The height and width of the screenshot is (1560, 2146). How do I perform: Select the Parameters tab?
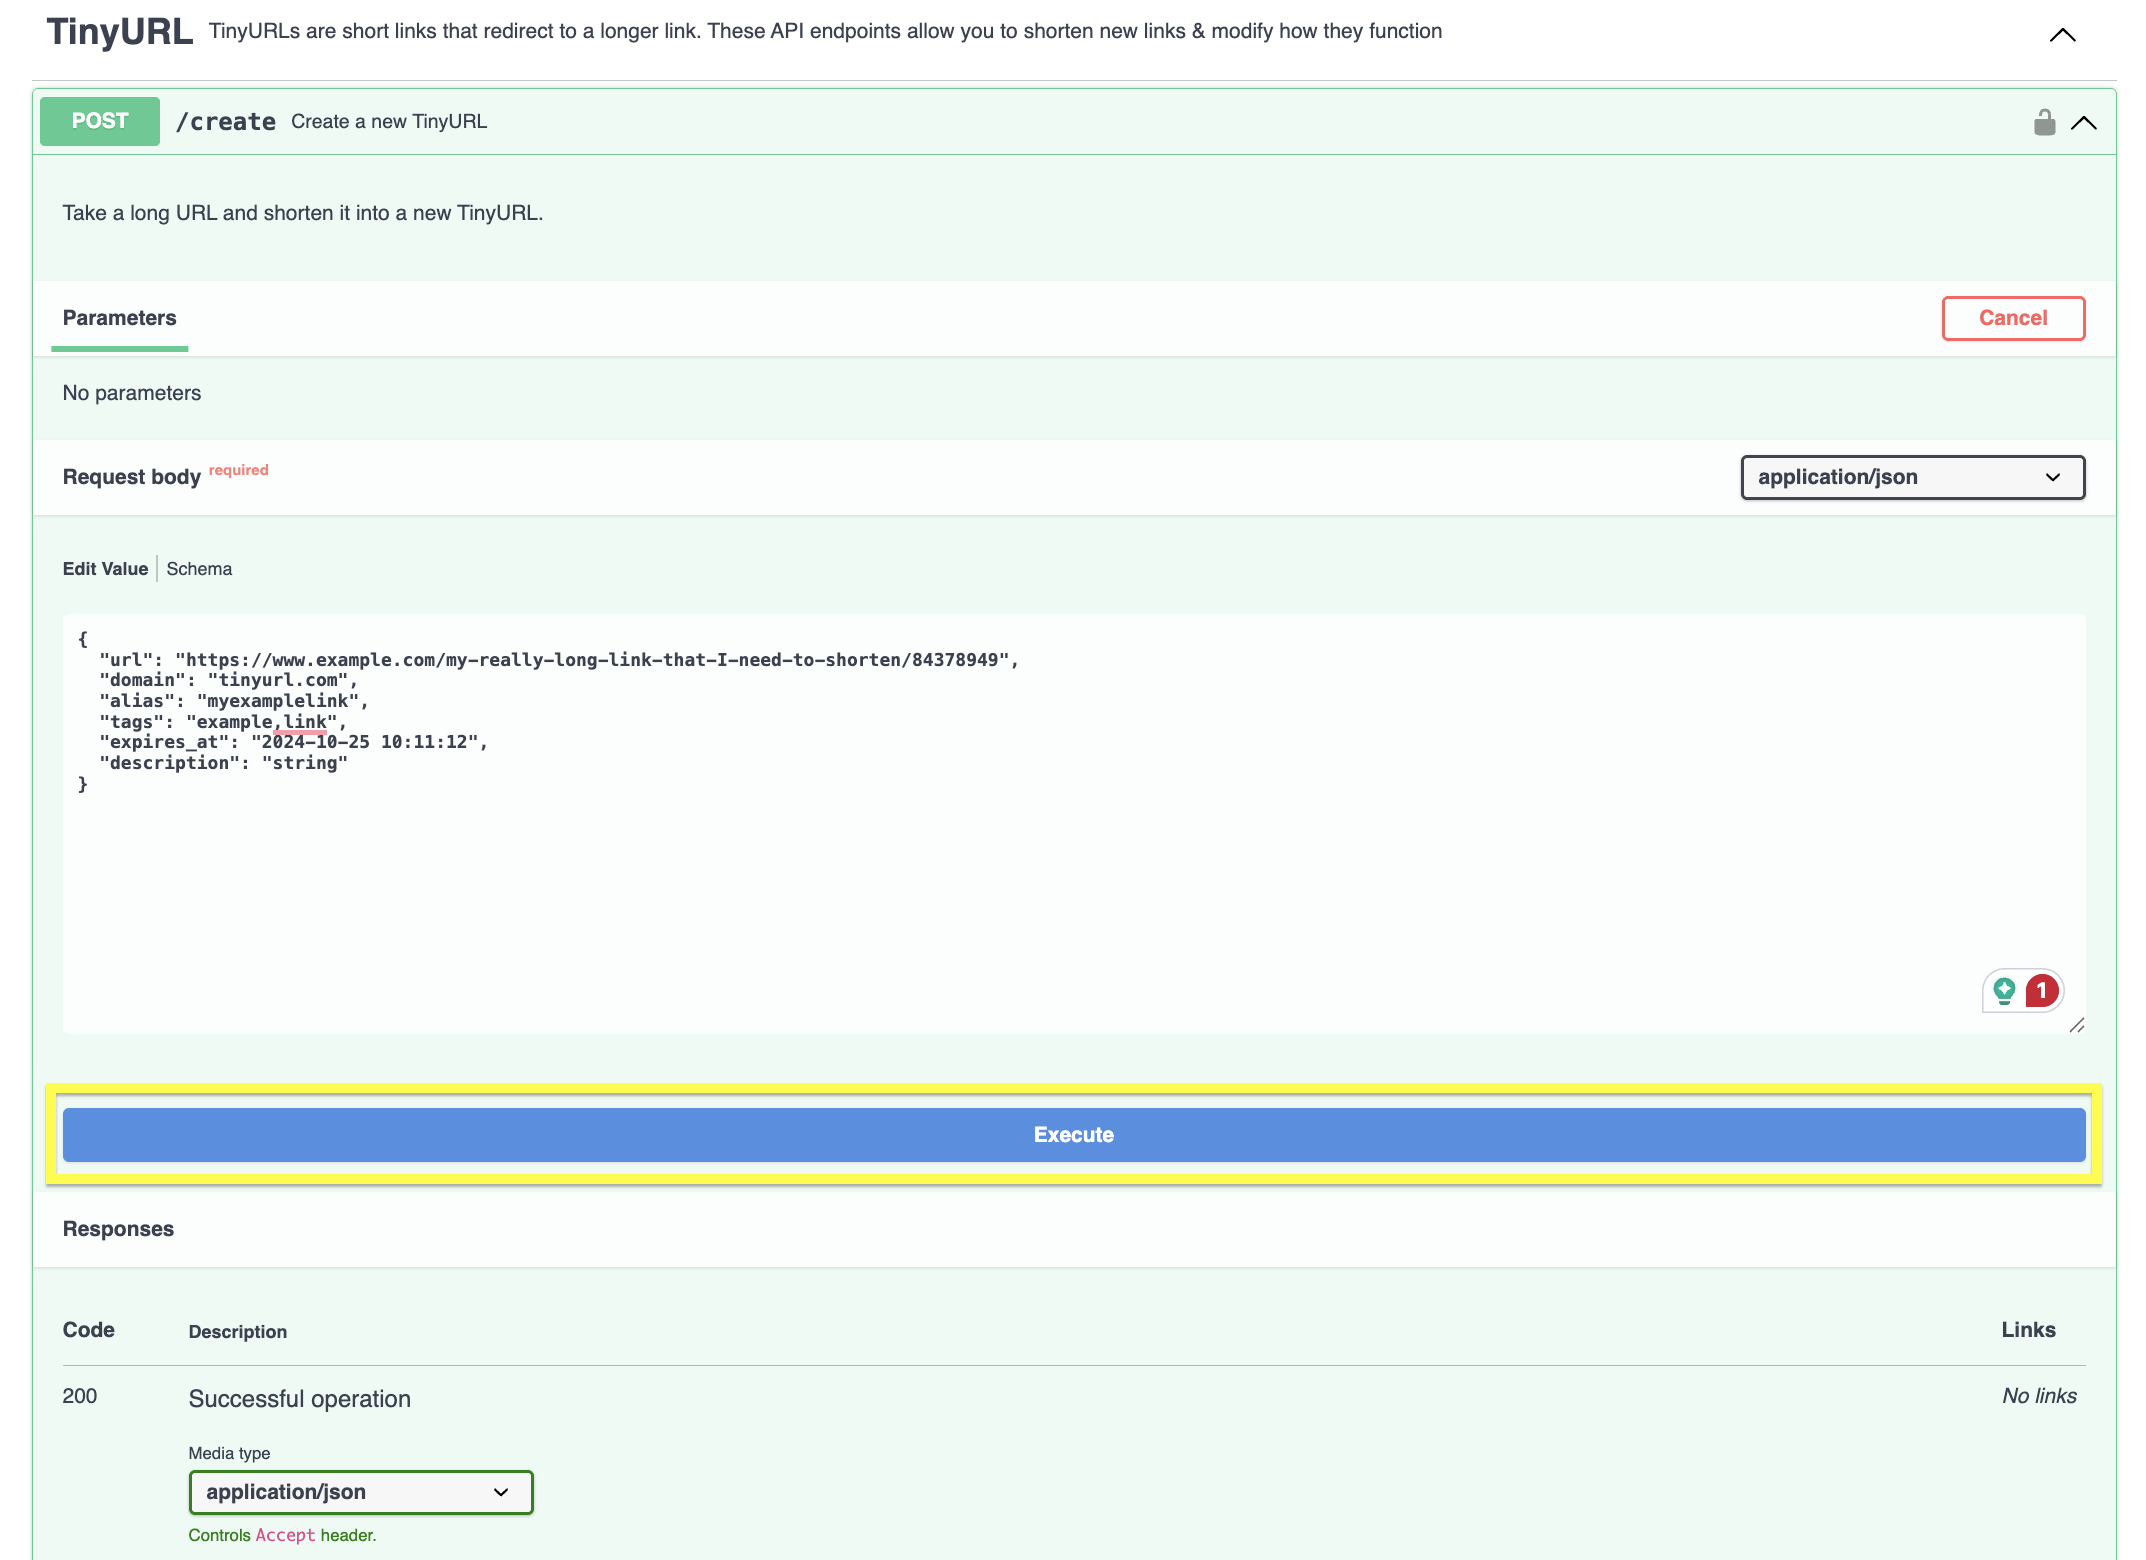pos(119,318)
